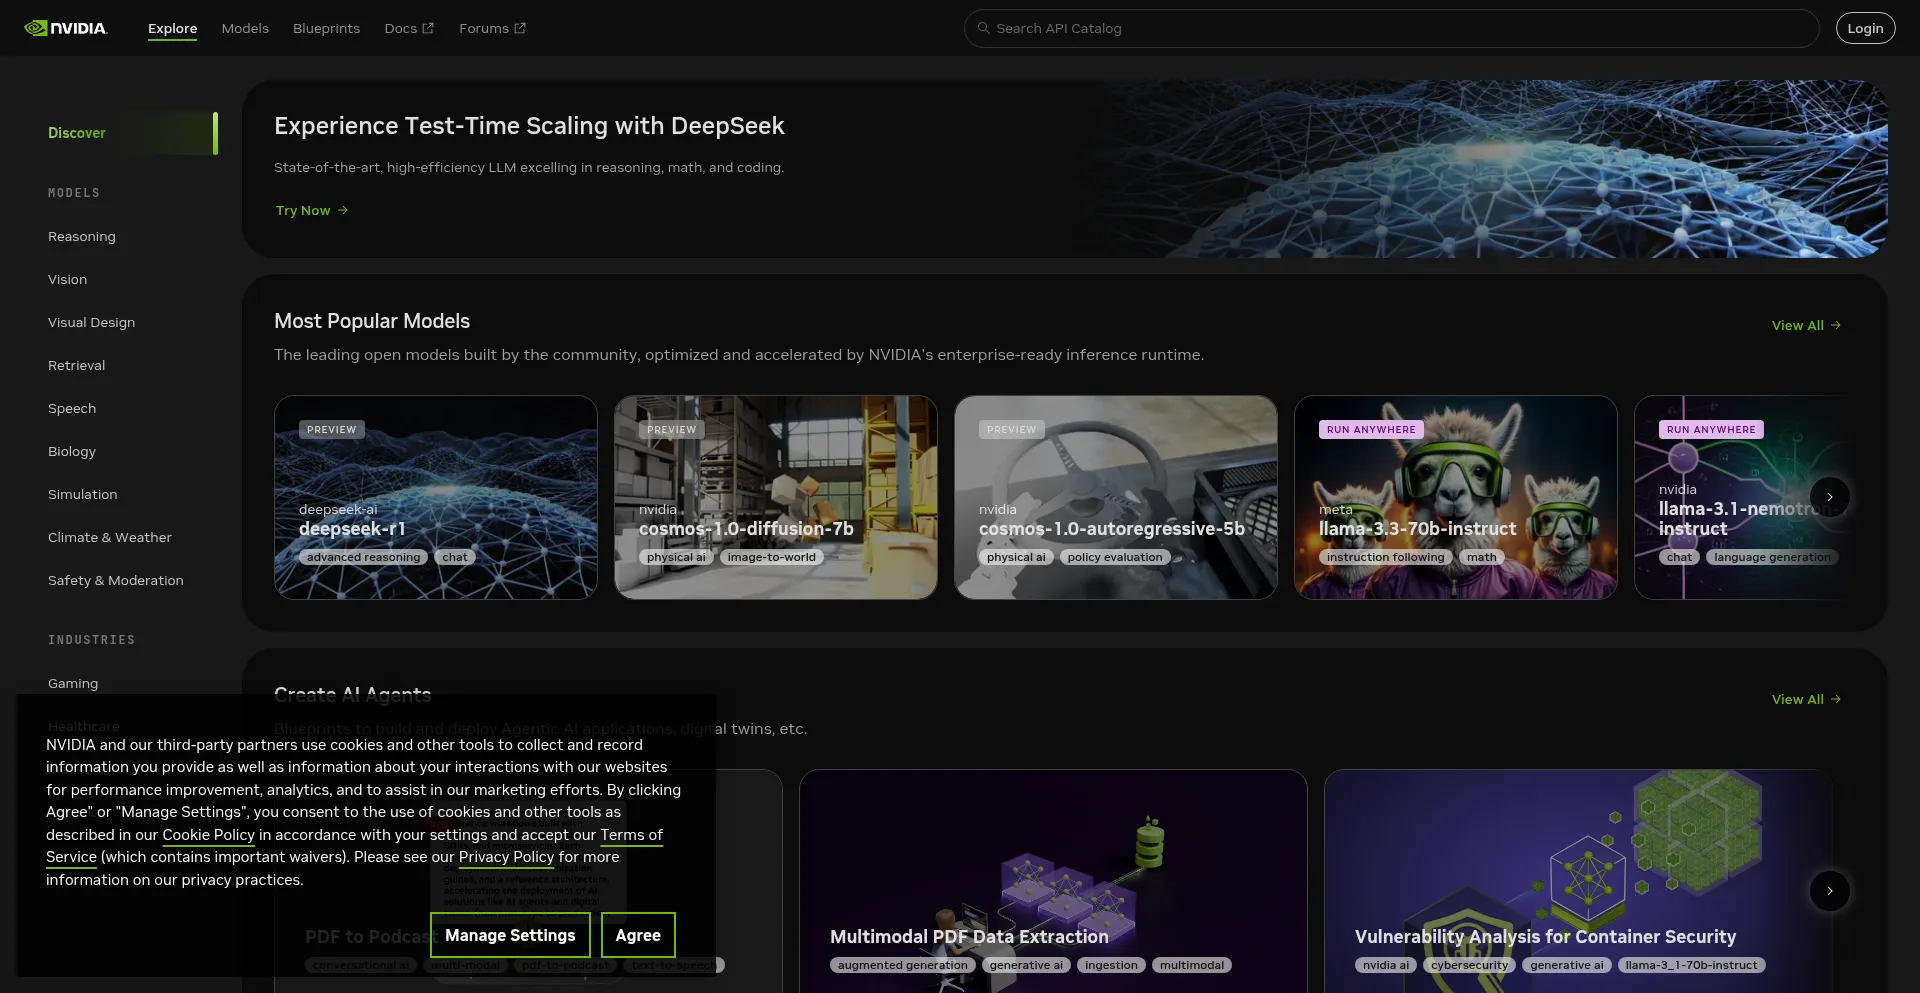The height and width of the screenshot is (993, 1920).
Task: Select the Biology category
Action: pos(72,451)
